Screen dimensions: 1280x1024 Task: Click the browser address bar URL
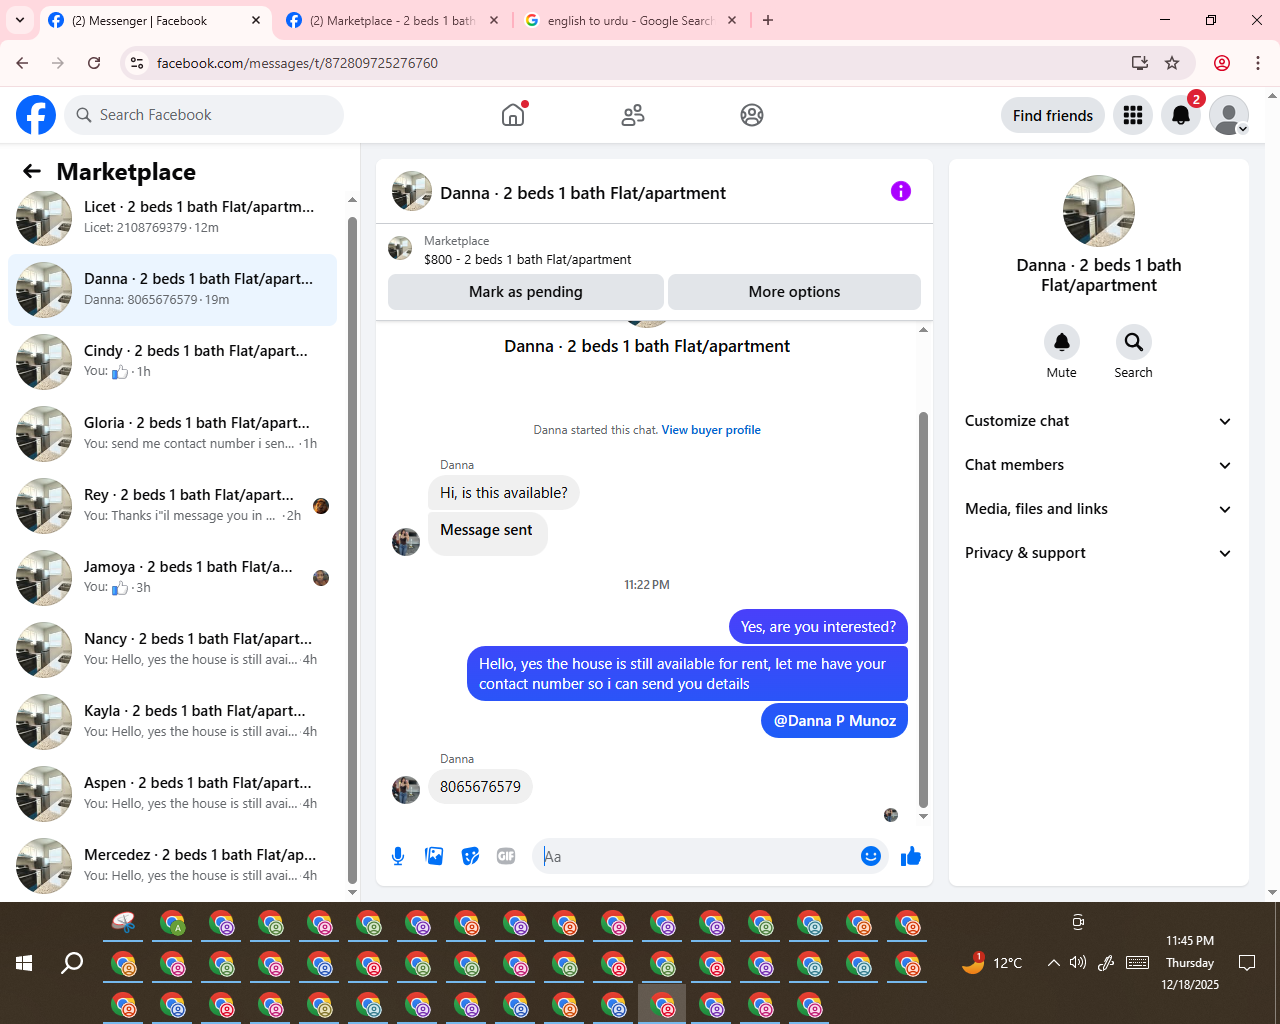(x=297, y=63)
